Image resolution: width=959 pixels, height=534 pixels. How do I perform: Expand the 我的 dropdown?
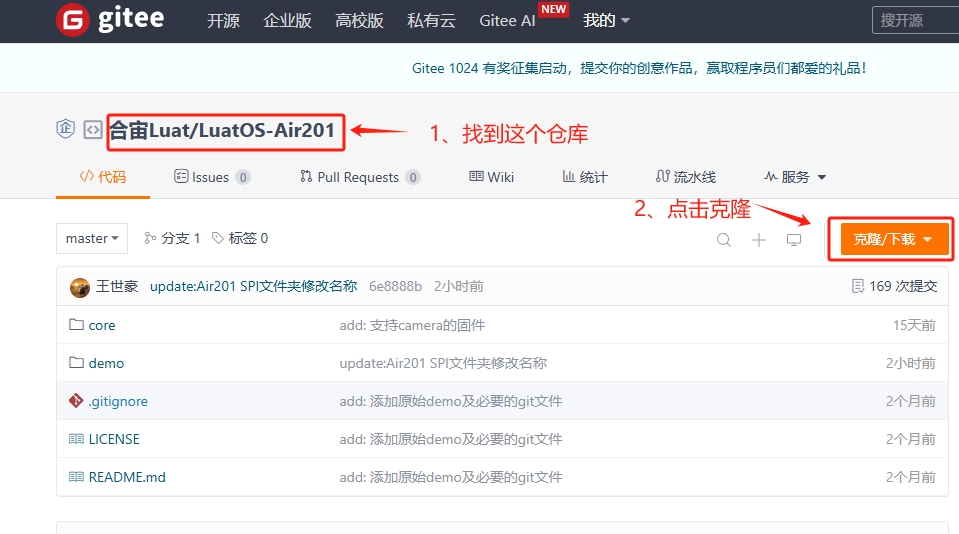point(606,21)
